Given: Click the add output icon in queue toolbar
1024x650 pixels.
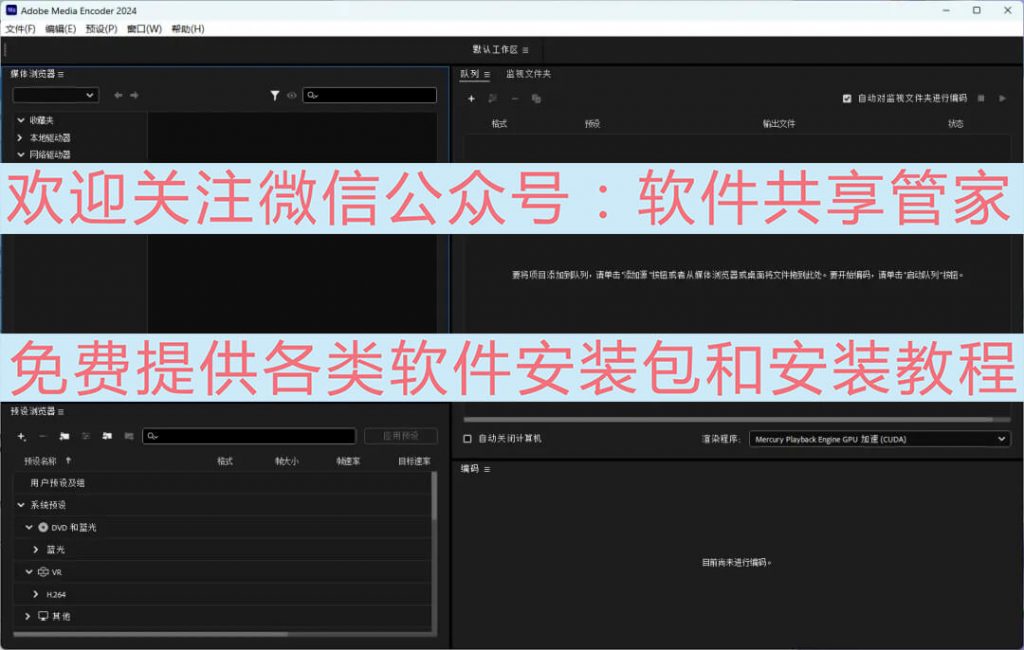Looking at the screenshot, I should click(x=492, y=99).
